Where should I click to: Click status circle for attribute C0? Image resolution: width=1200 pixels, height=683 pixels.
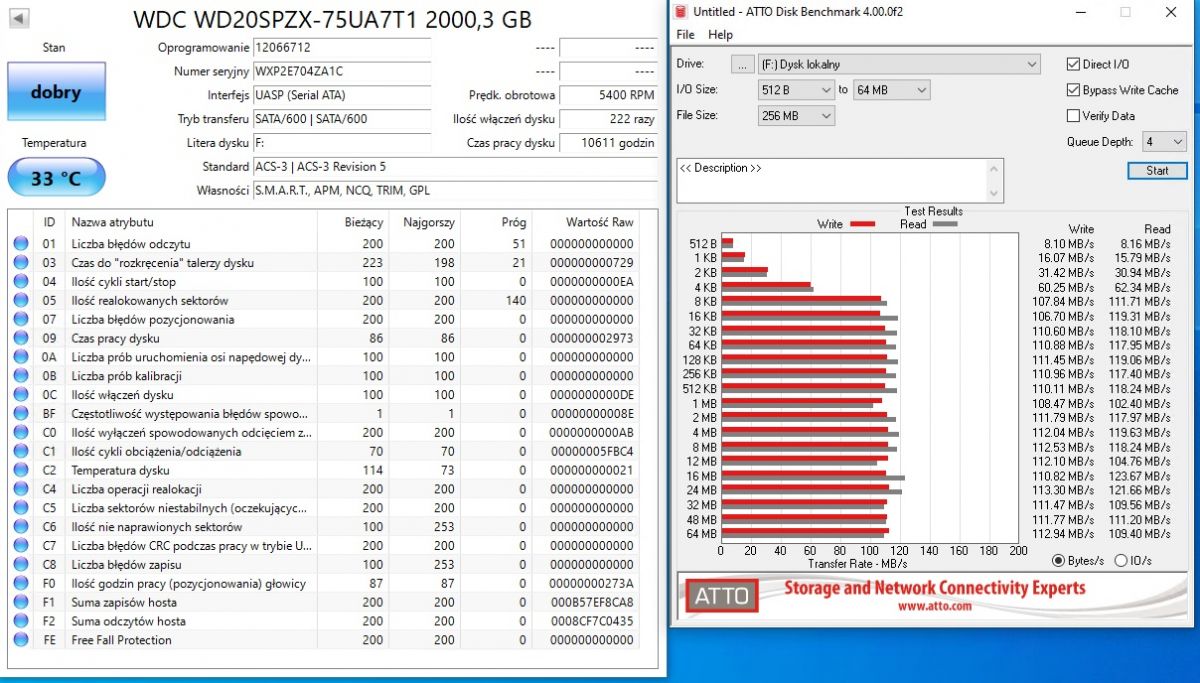point(21,433)
